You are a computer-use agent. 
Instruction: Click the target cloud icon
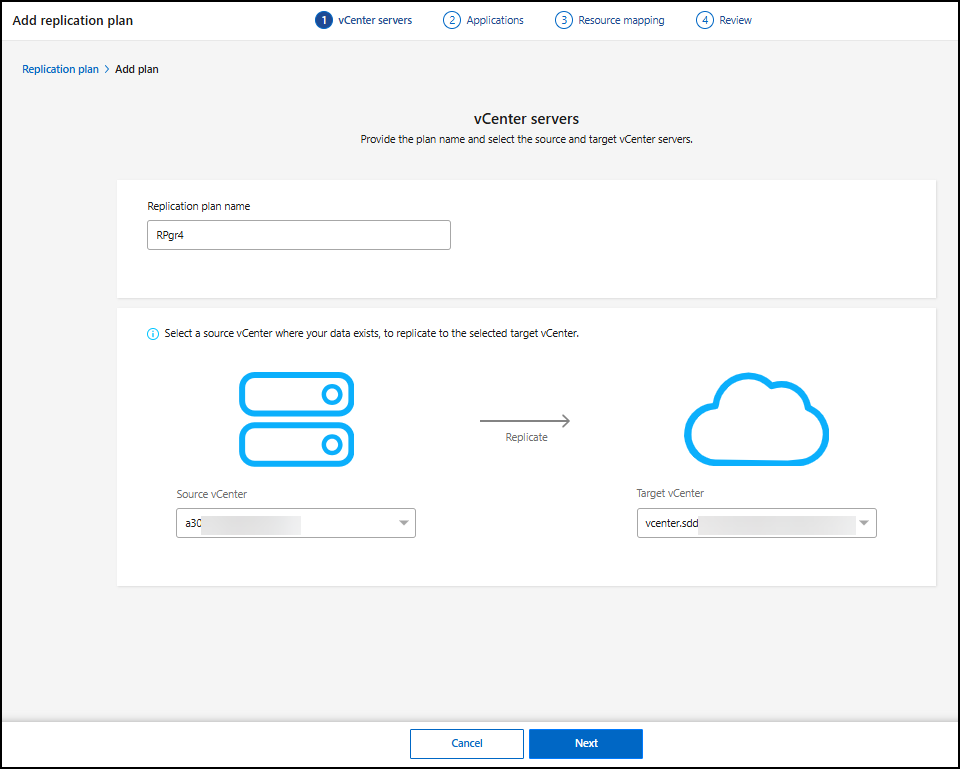pyautogui.click(x=756, y=419)
